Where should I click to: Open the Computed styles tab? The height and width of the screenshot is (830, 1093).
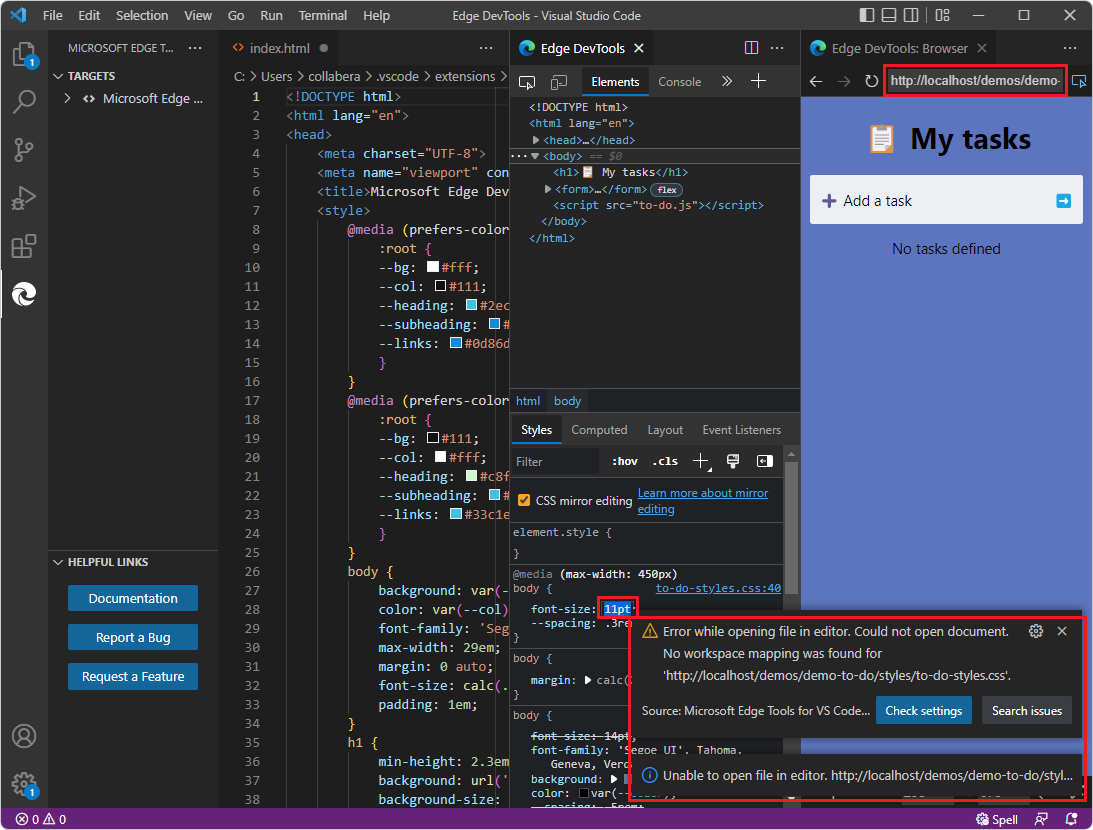tap(599, 429)
